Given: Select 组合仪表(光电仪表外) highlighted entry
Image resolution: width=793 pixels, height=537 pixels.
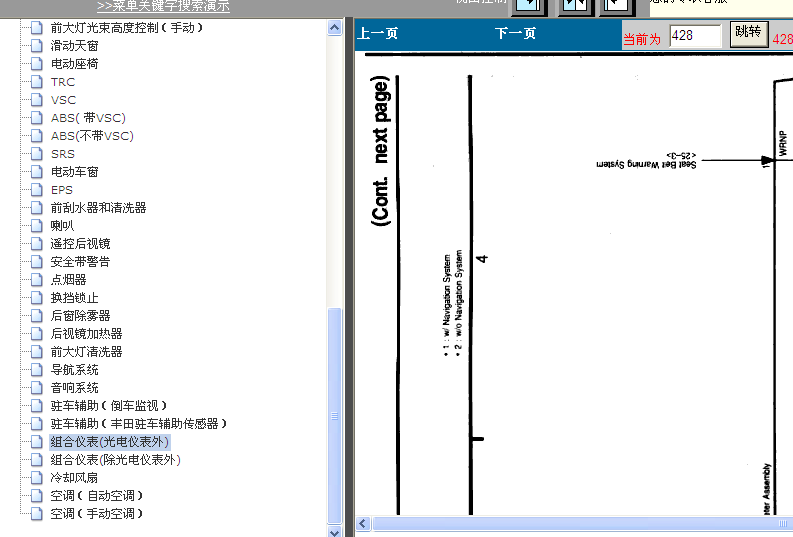Looking at the screenshot, I should click(x=109, y=442).
